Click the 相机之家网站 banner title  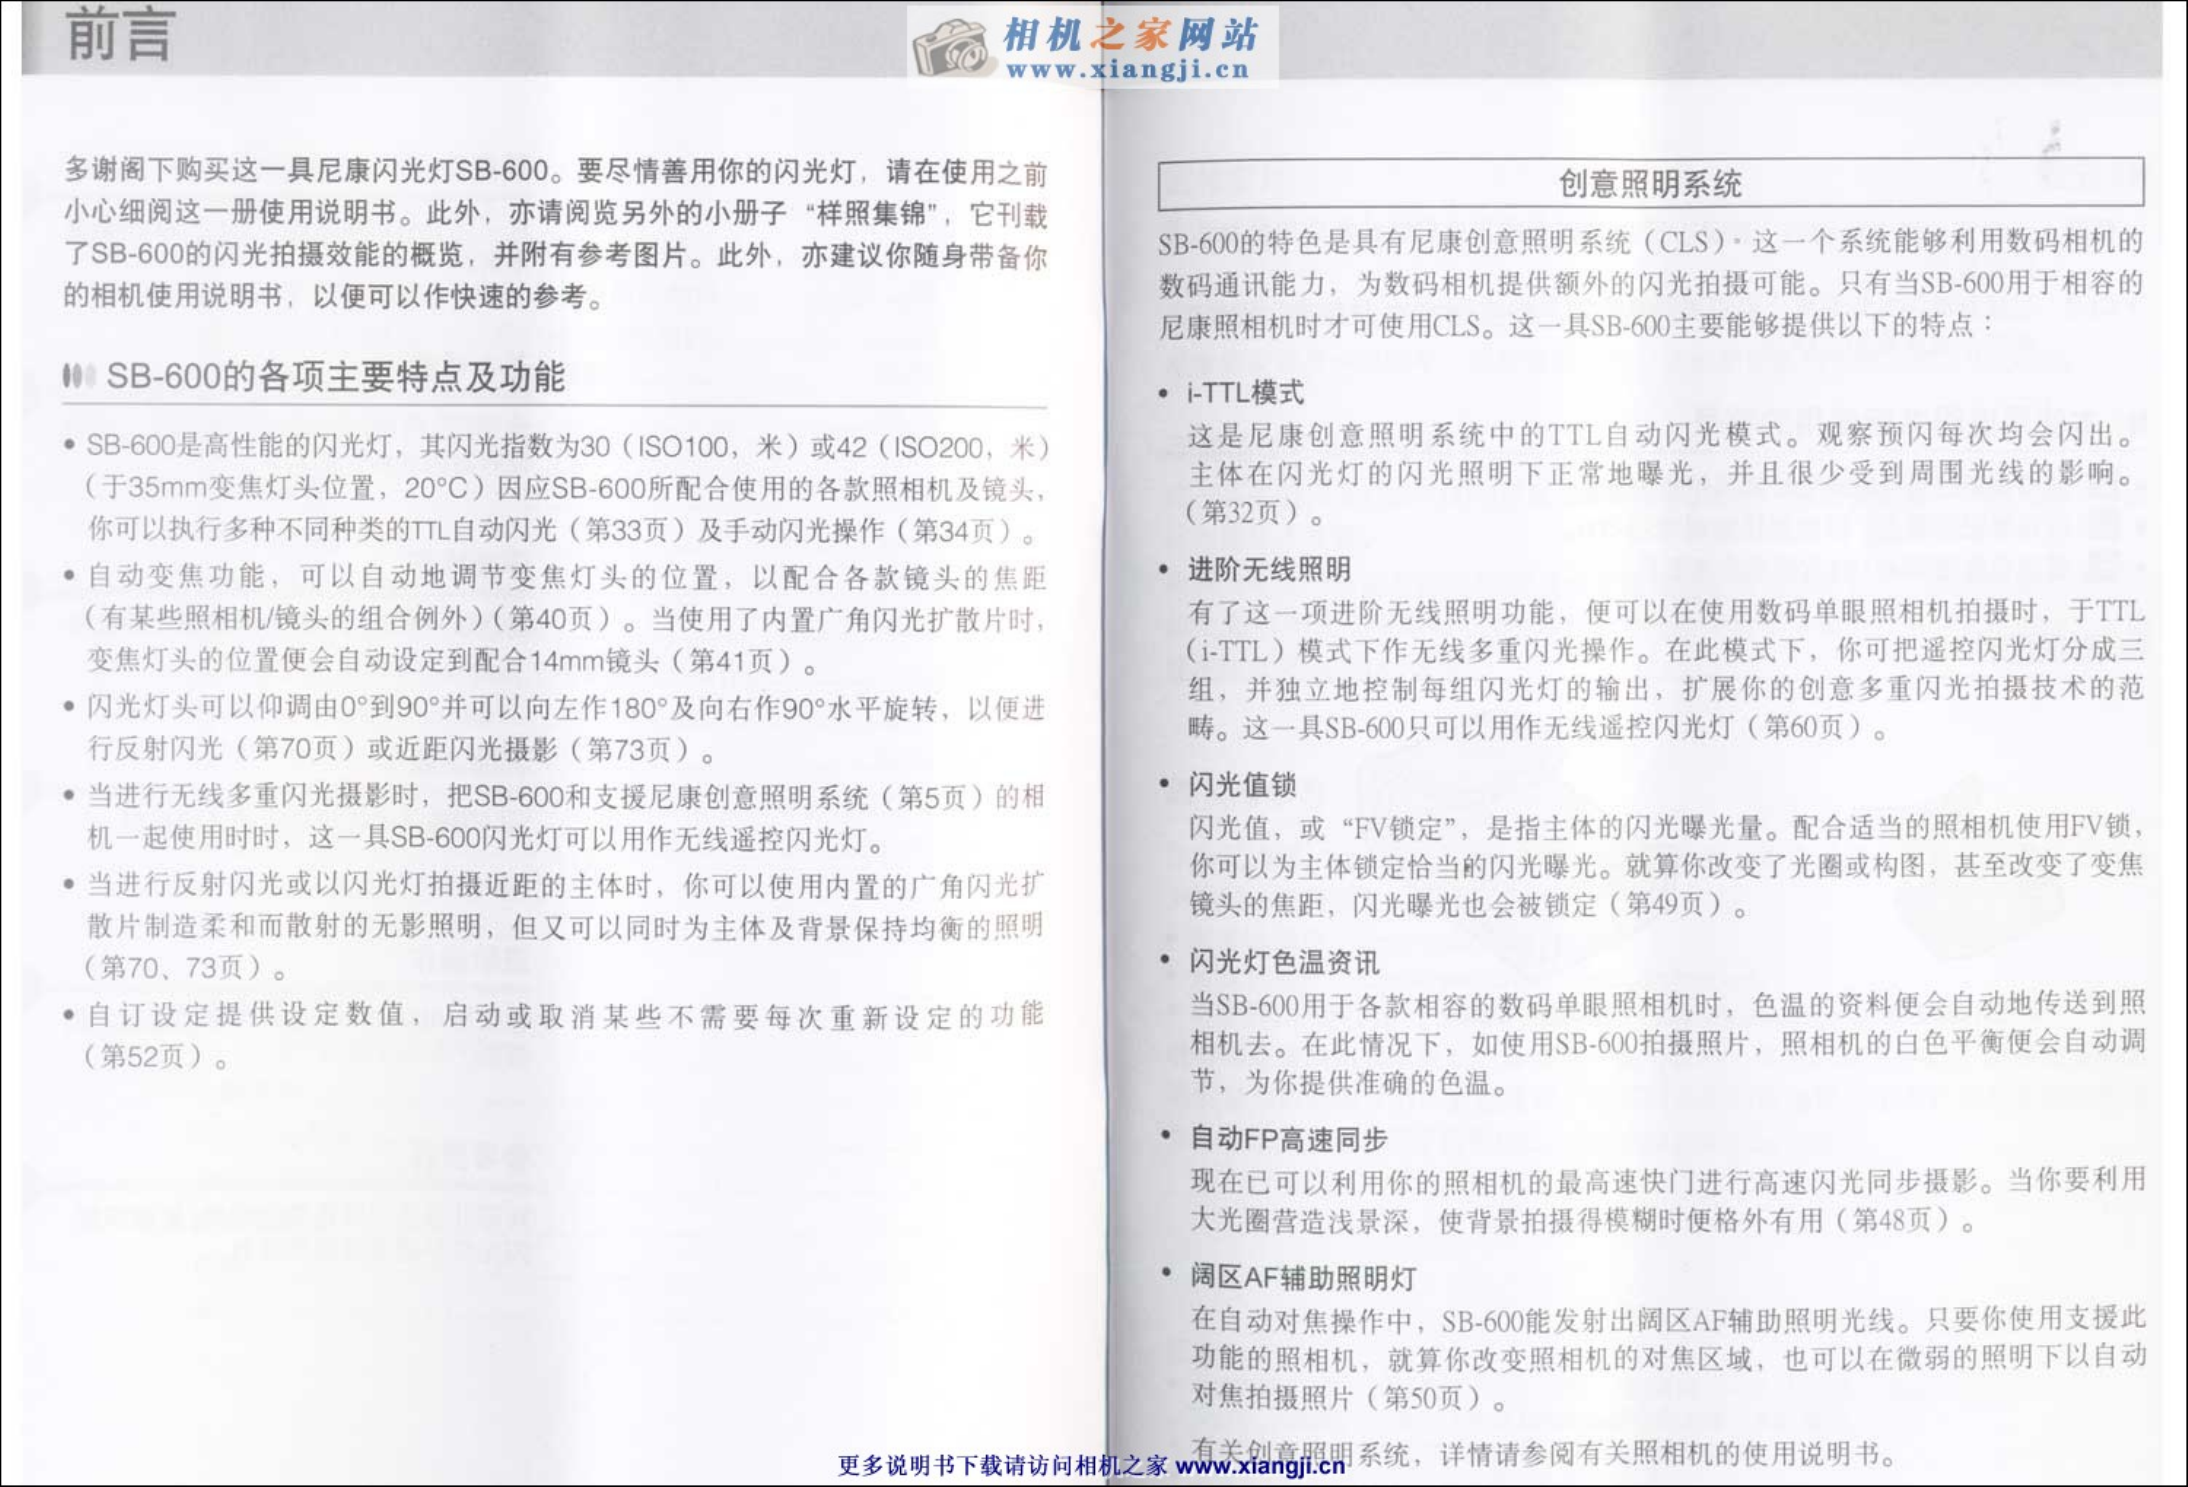1130,34
